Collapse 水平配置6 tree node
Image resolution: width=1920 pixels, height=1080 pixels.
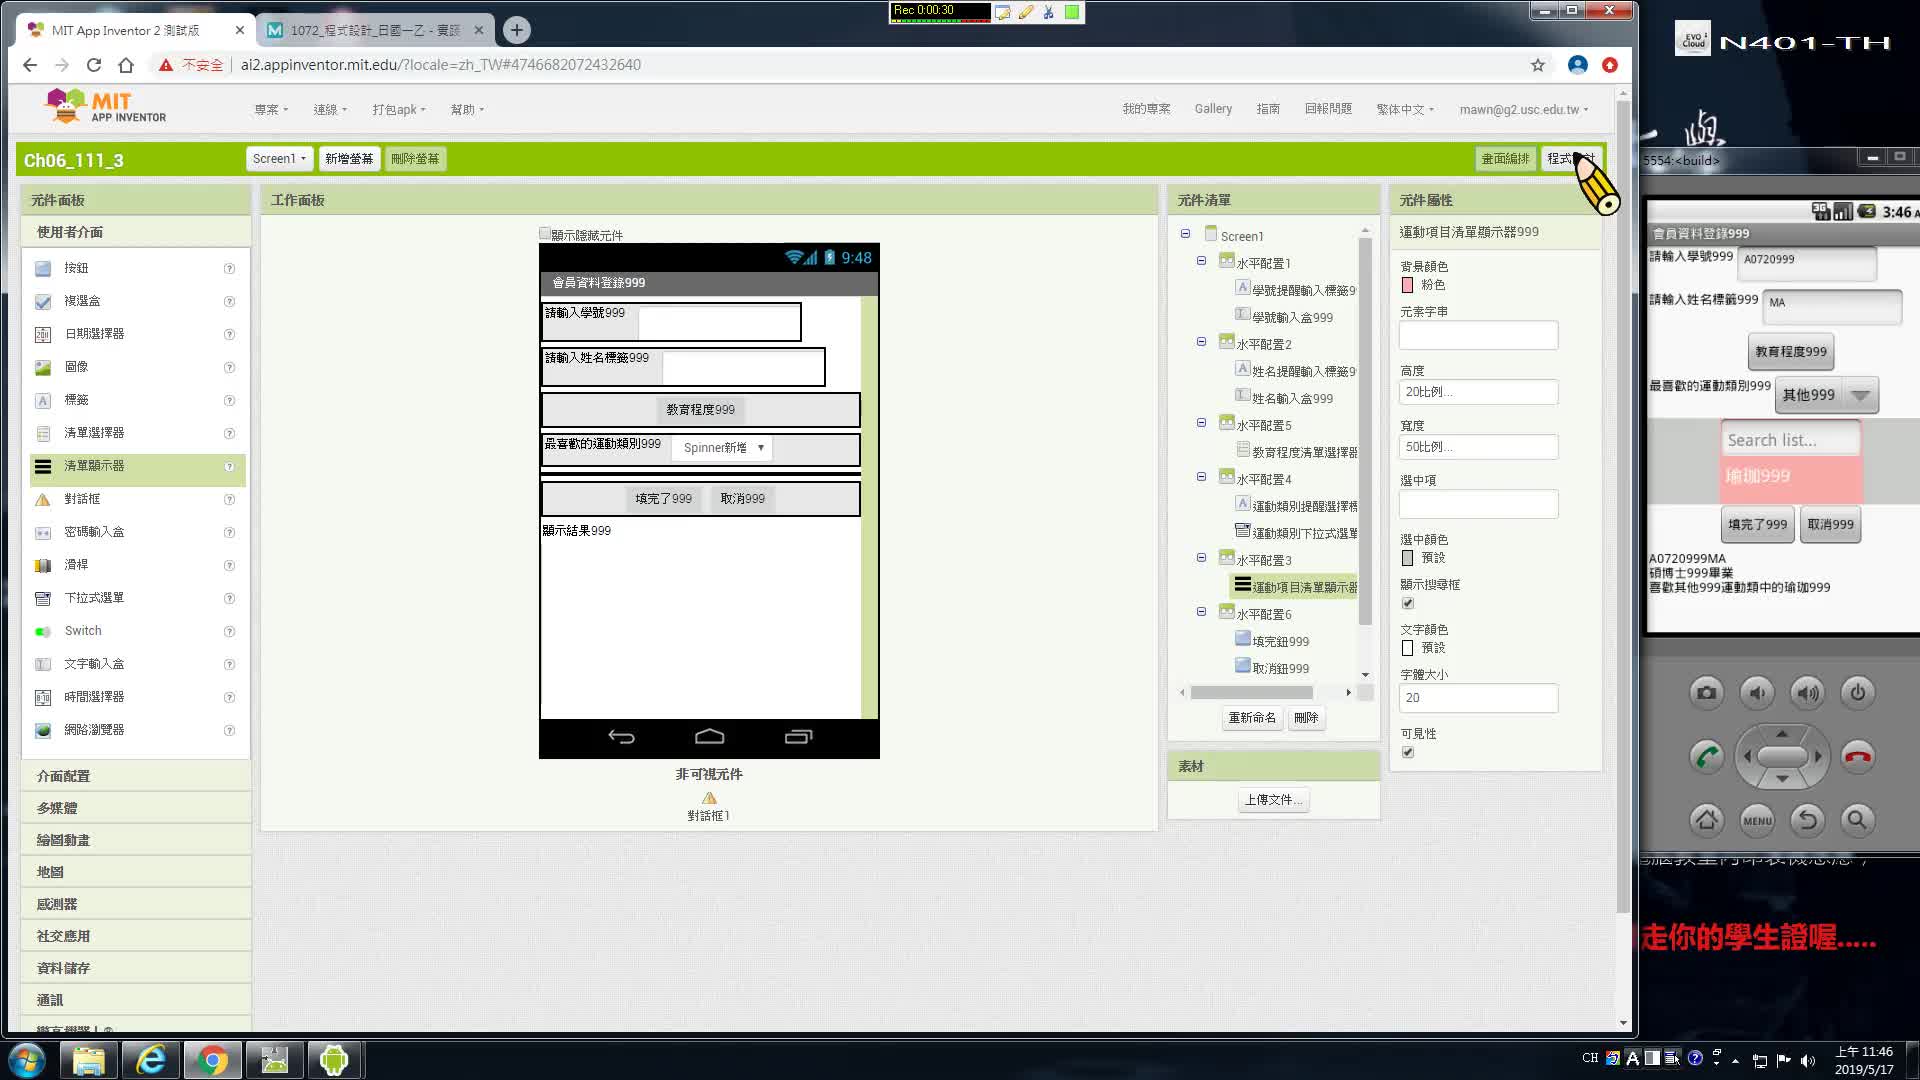pyautogui.click(x=1201, y=612)
